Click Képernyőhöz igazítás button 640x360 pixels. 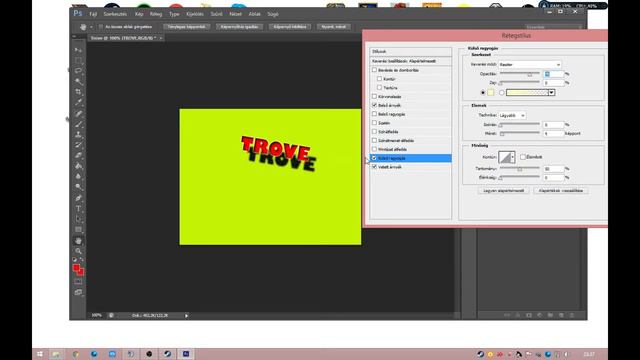click(239, 27)
